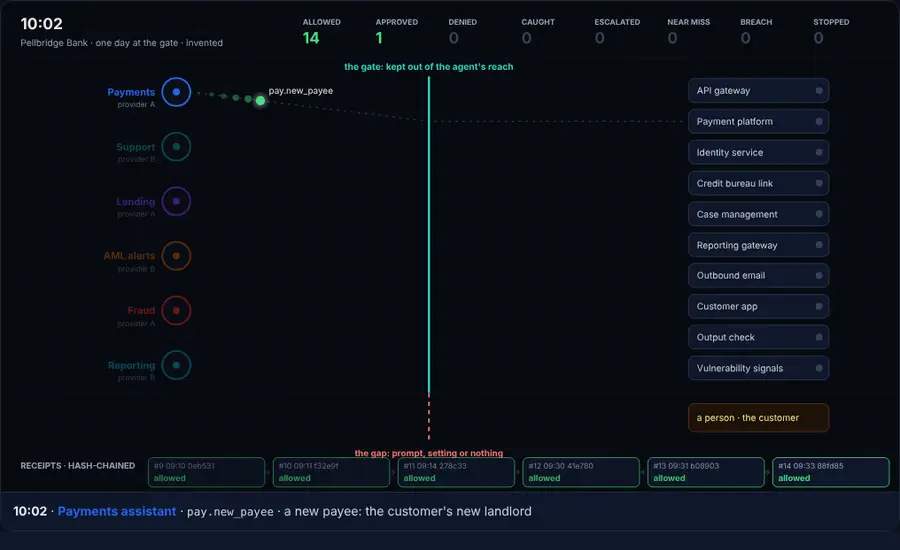Click the Payments agent label
900x550 pixels.
pyautogui.click(x=131, y=92)
